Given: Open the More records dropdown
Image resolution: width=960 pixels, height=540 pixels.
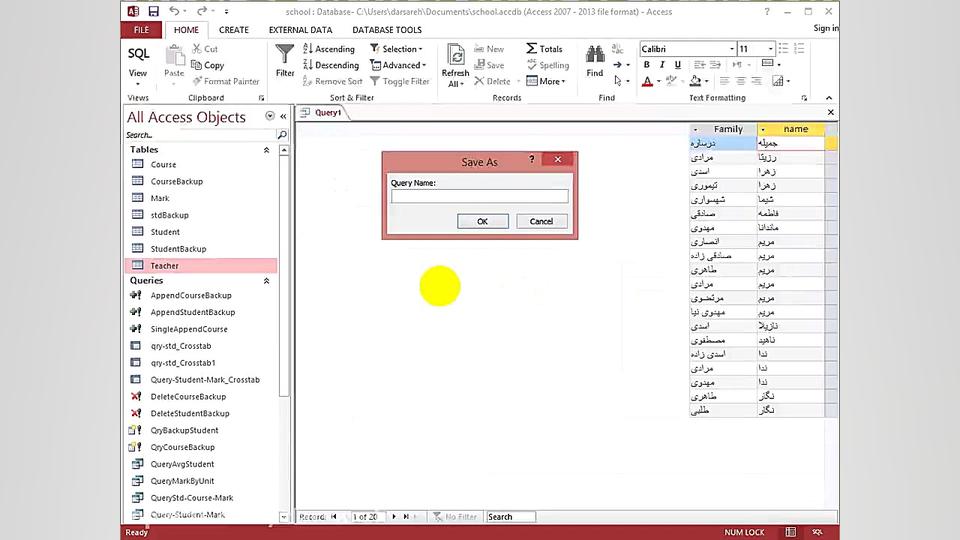Looking at the screenshot, I should [546, 81].
